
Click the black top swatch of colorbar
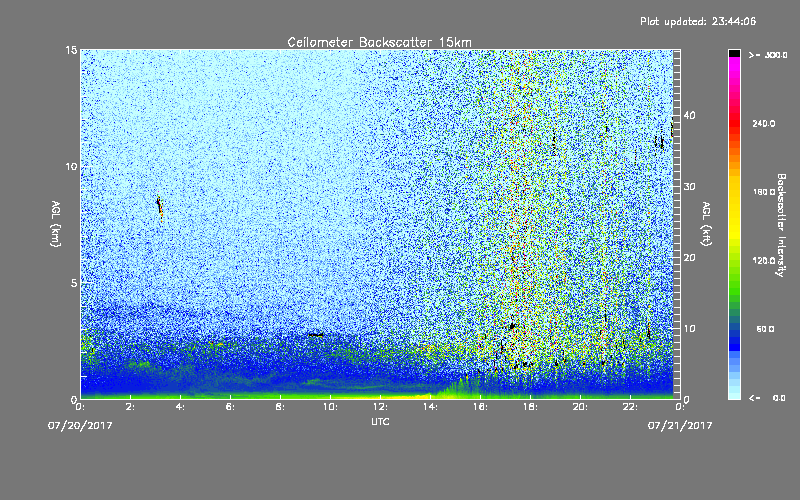734,53
